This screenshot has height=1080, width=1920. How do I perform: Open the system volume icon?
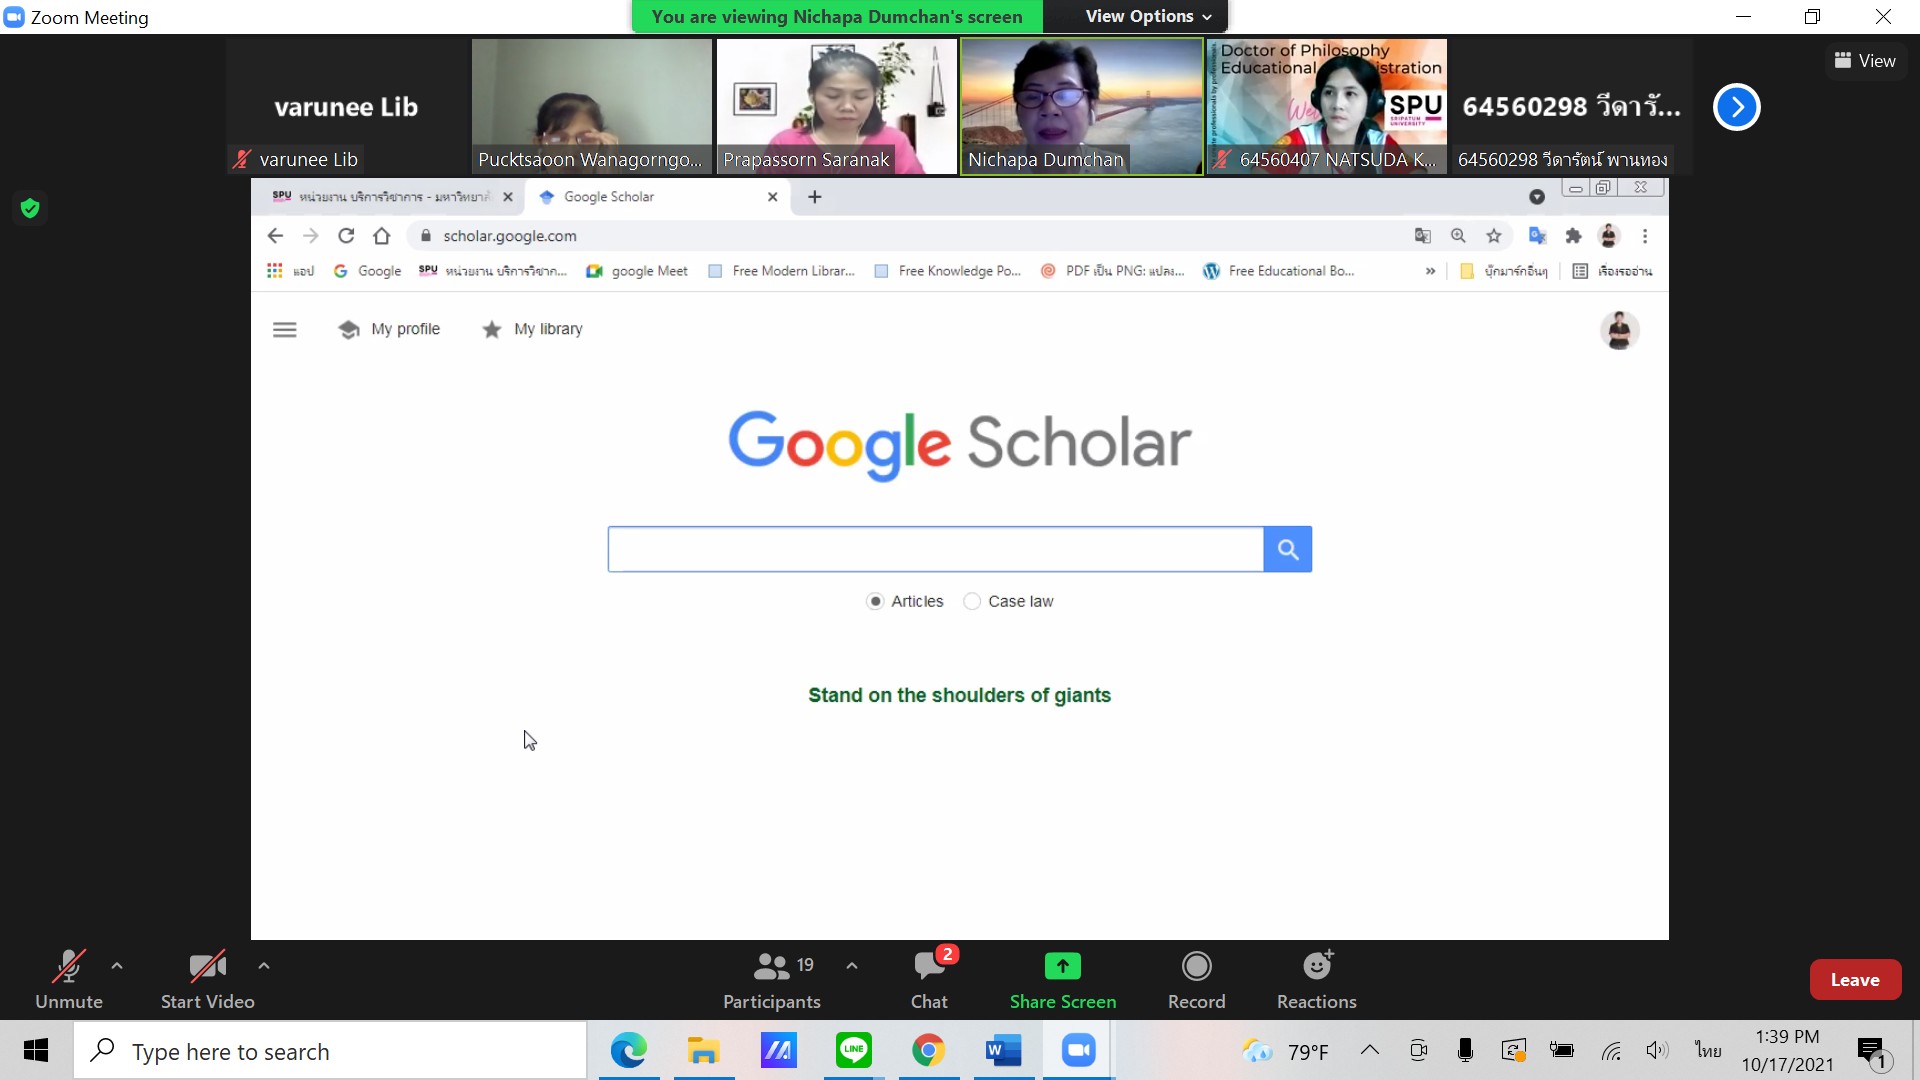pyautogui.click(x=1657, y=1050)
